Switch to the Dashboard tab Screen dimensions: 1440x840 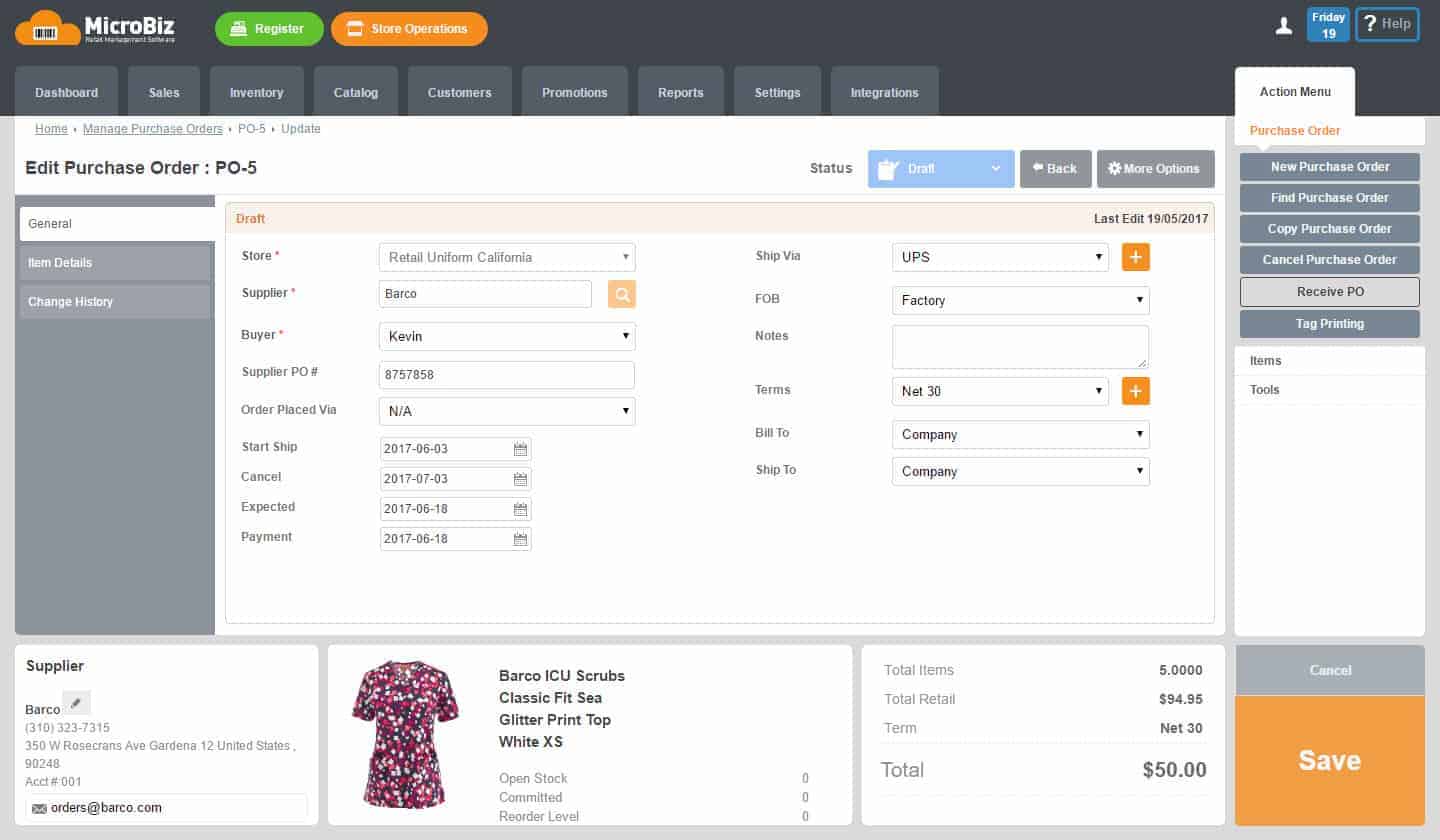(x=67, y=92)
